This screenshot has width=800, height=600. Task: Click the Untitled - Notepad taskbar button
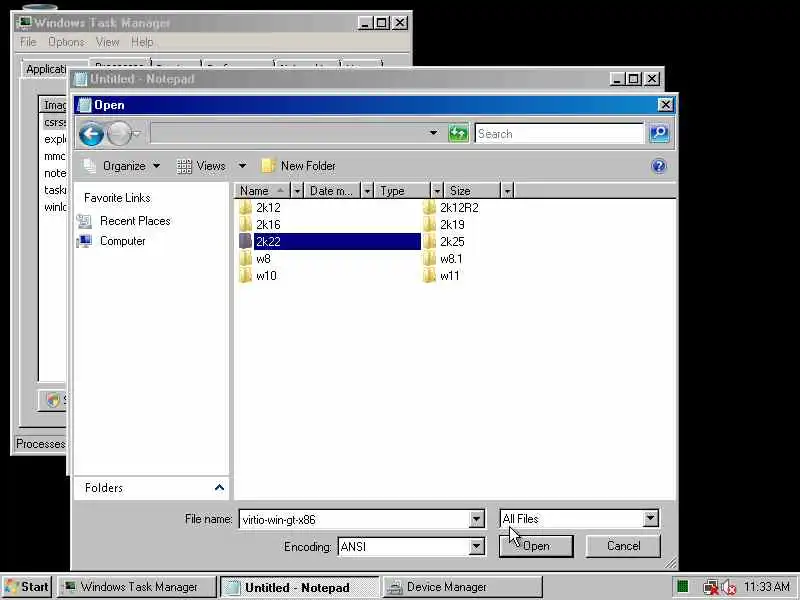point(299,587)
